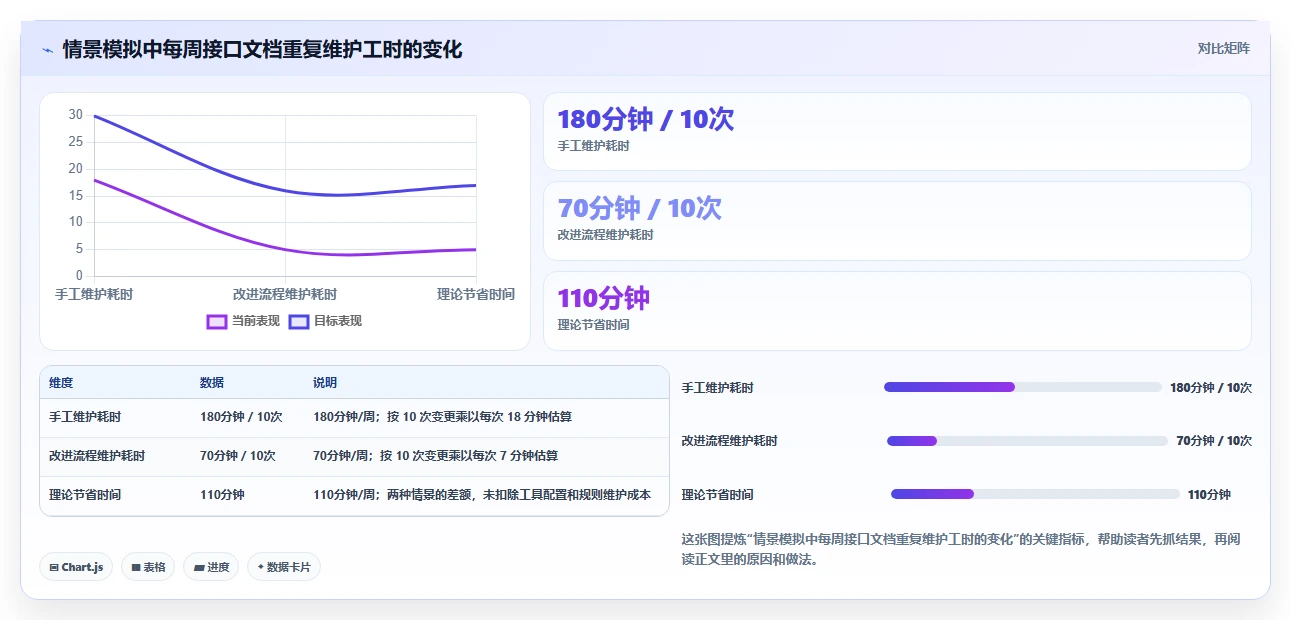
Task: Click 手工维护耗时 cell in table
Action: 85,417
